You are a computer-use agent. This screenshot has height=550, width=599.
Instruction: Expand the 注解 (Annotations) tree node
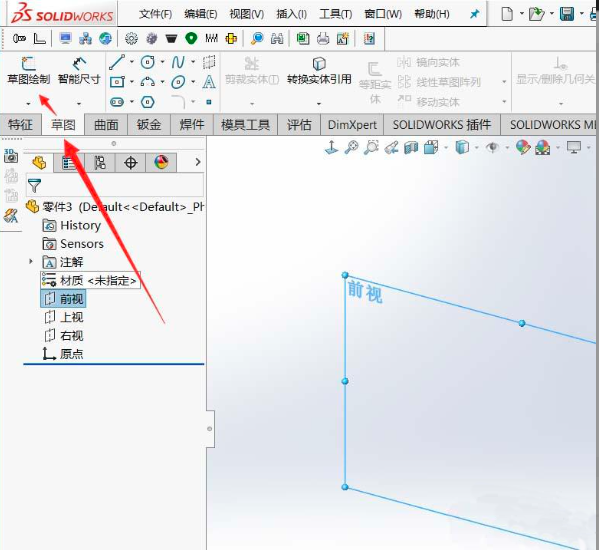pyautogui.click(x=31, y=262)
